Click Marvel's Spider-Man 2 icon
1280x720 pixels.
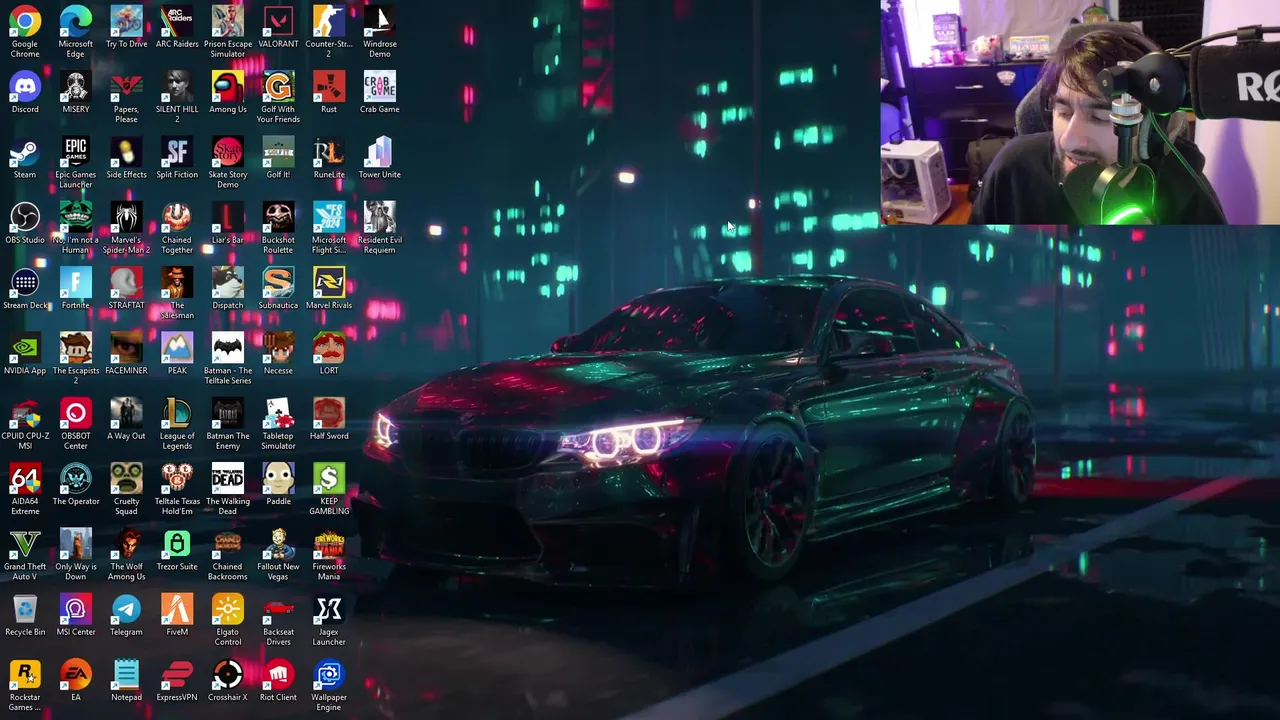pyautogui.click(x=126, y=217)
